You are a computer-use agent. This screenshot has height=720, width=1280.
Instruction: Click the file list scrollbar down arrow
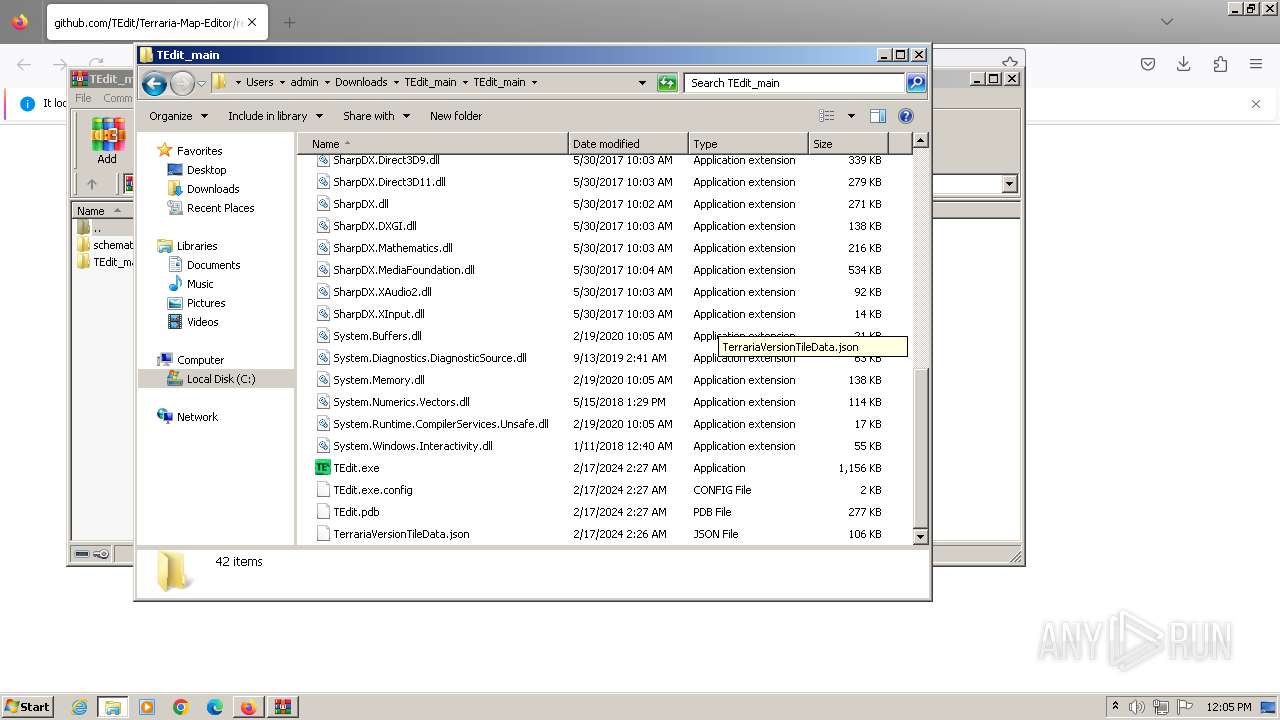click(x=921, y=537)
